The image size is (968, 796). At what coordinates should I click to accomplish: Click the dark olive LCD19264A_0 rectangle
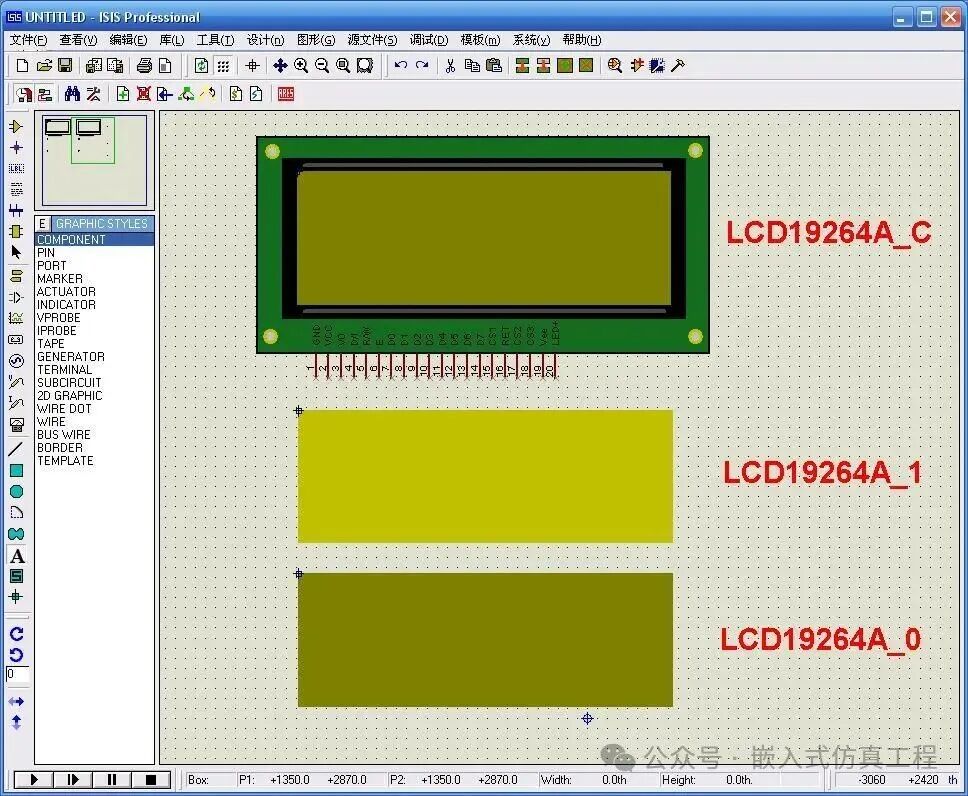[485, 640]
